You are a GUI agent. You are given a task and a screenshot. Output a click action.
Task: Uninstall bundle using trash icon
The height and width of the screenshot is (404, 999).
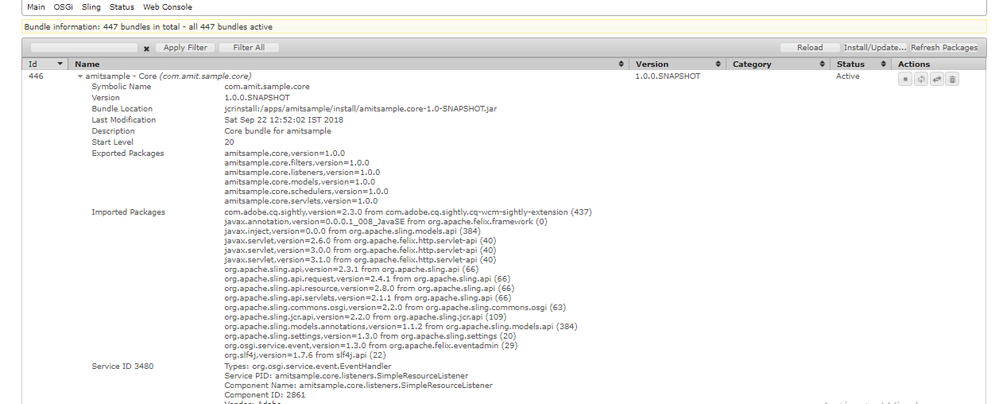[x=952, y=79]
